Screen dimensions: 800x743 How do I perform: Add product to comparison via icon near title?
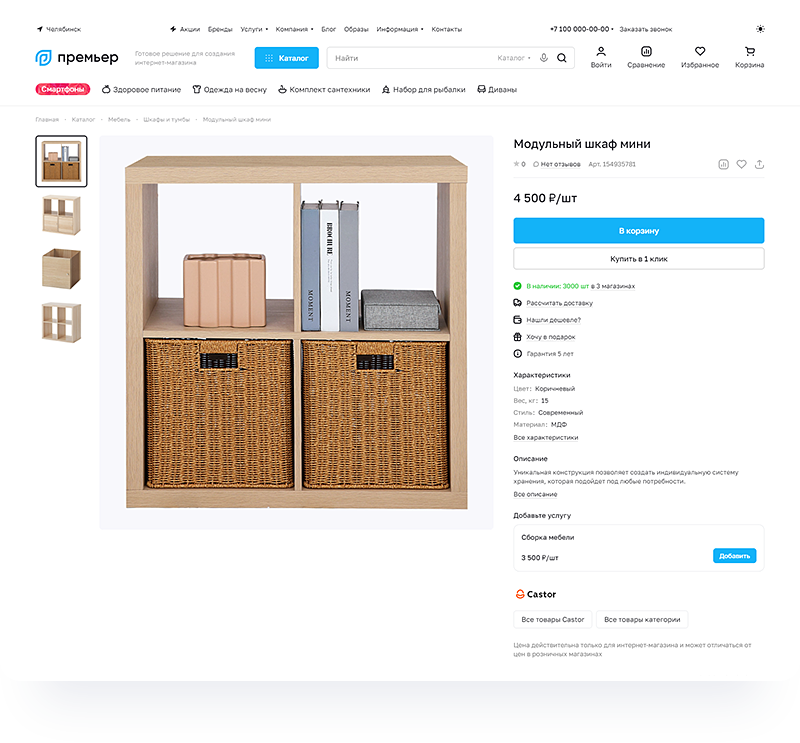723,164
